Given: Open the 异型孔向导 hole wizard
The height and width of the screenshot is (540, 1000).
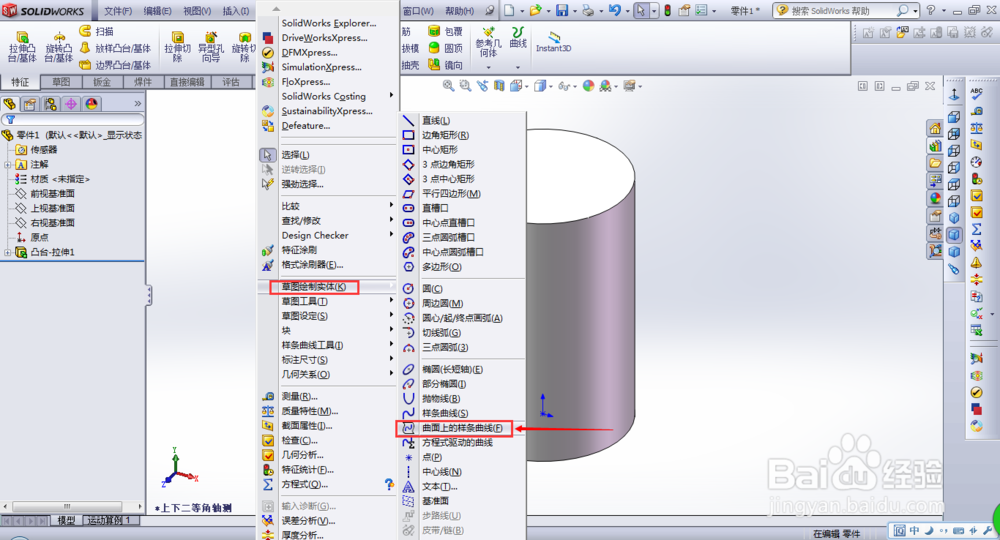Looking at the screenshot, I should point(210,47).
